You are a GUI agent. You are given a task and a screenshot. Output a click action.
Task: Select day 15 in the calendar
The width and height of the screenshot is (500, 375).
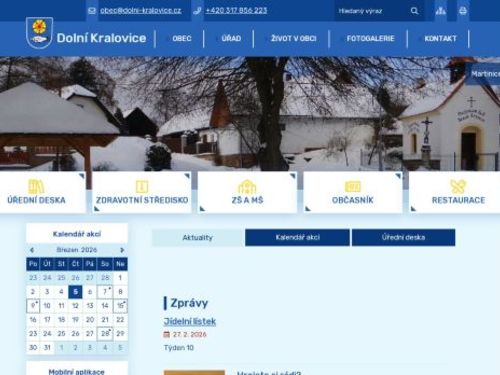click(120, 306)
